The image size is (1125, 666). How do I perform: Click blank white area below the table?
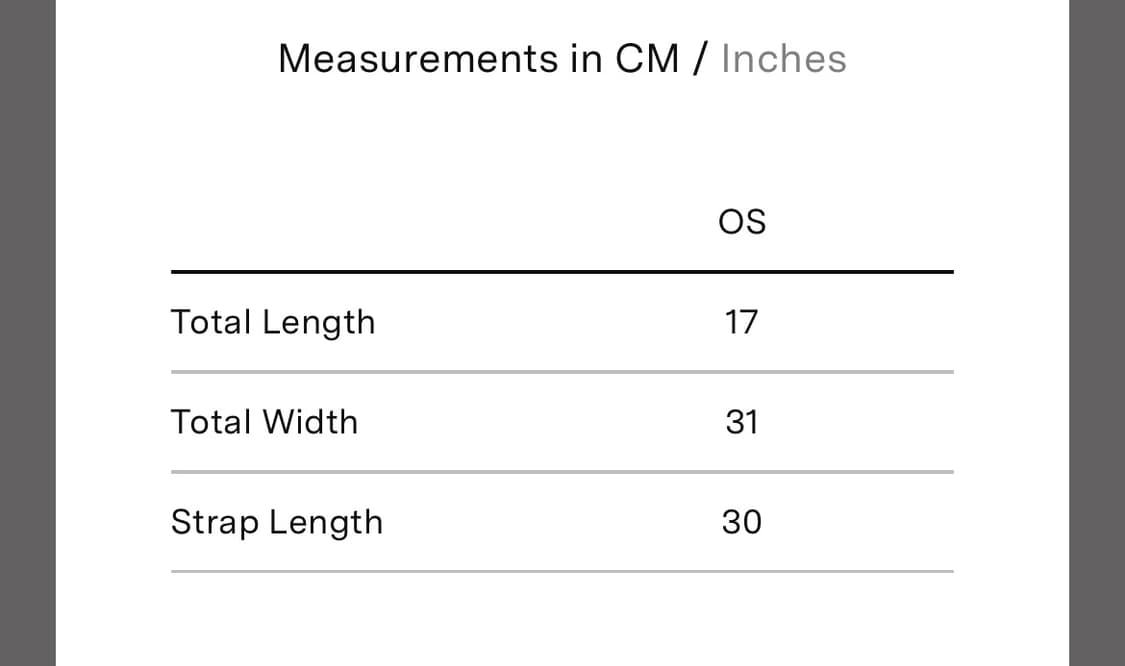click(x=562, y=620)
